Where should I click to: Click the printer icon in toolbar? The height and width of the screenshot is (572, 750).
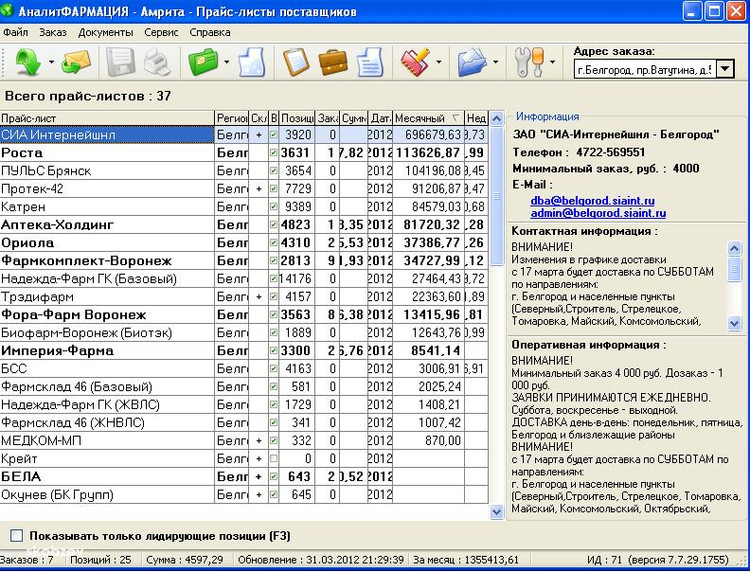tap(158, 63)
